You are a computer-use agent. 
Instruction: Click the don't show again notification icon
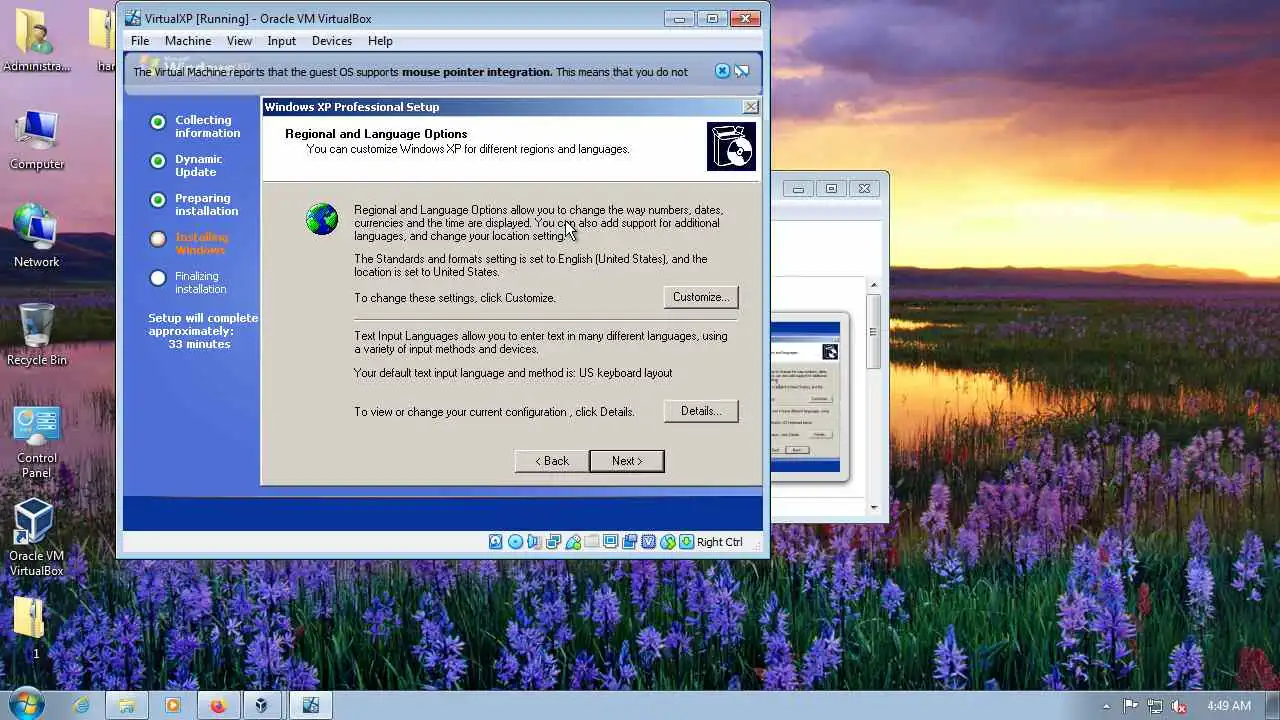point(742,71)
